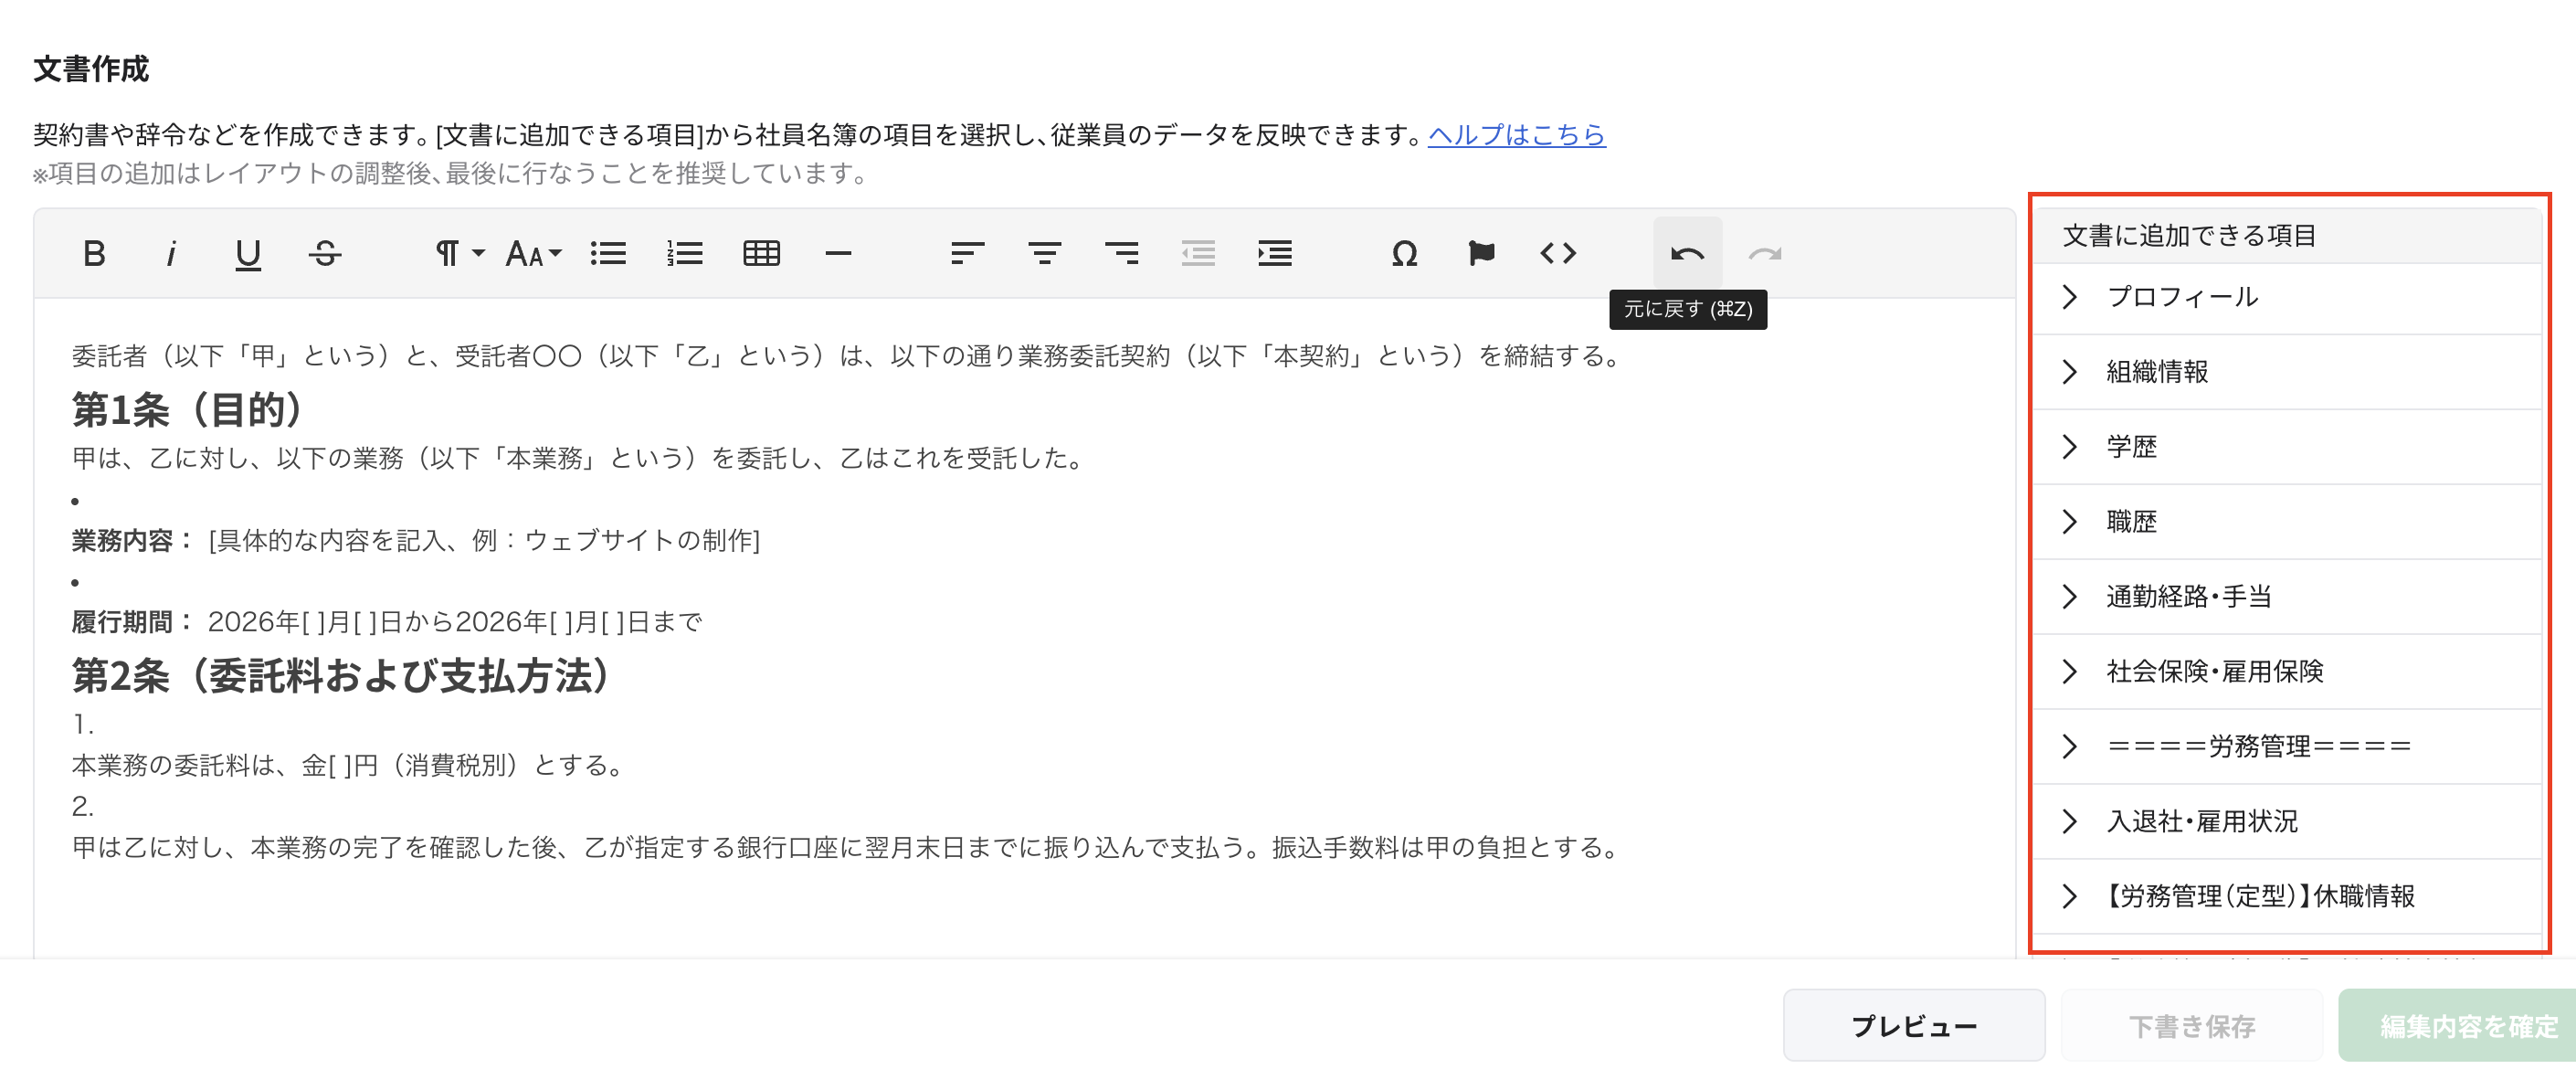Apply strikethrough to the text

(325, 253)
